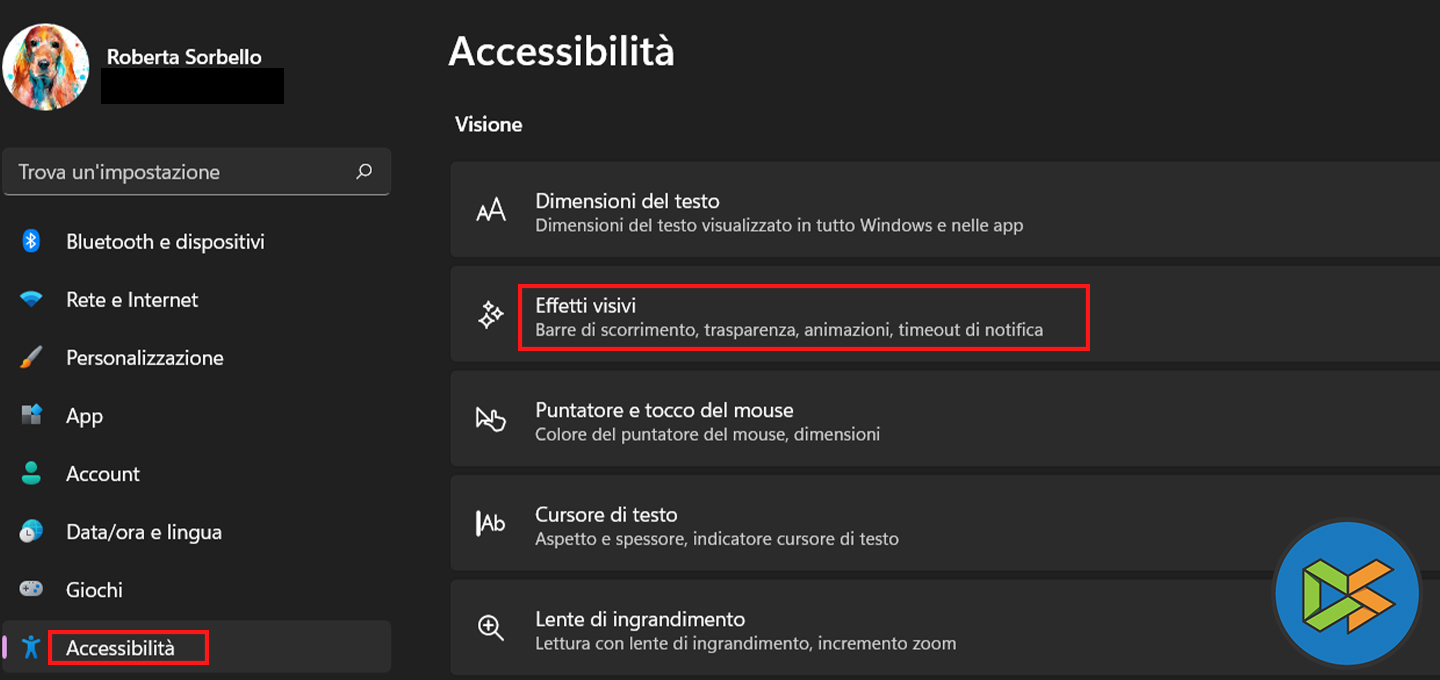Click the magnifier lens plus icon
The width and height of the screenshot is (1440, 680).
click(x=490, y=628)
